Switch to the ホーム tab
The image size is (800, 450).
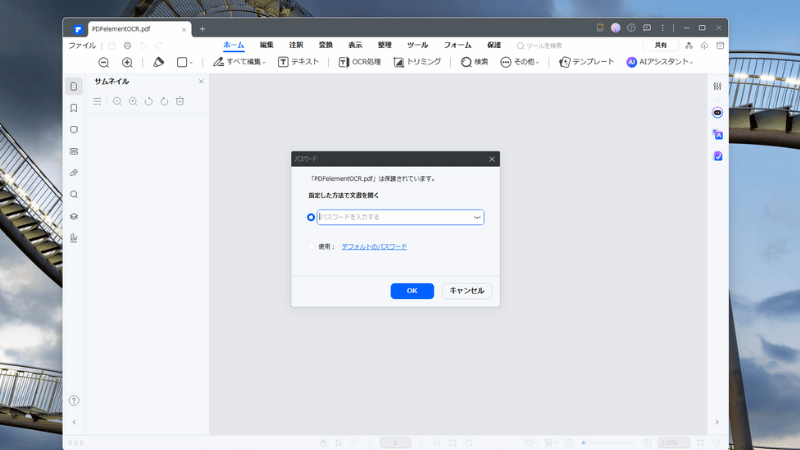pyautogui.click(x=234, y=45)
